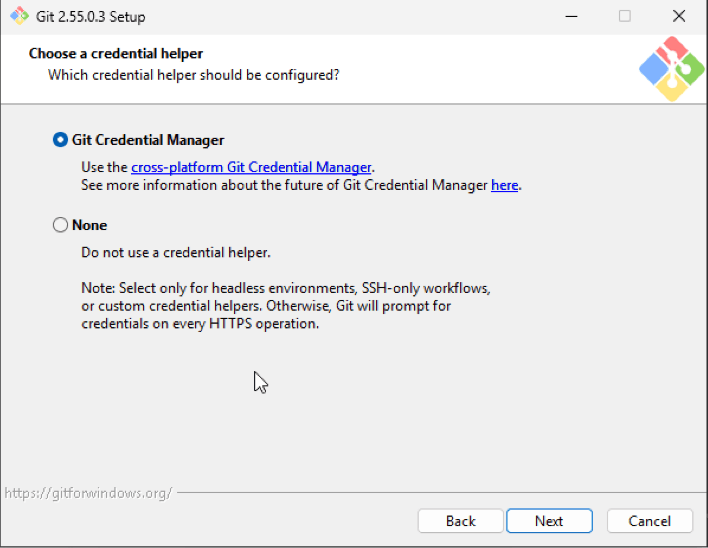Click the large Git logo in the header
Viewport: 708px width, 548px height.
(x=671, y=69)
